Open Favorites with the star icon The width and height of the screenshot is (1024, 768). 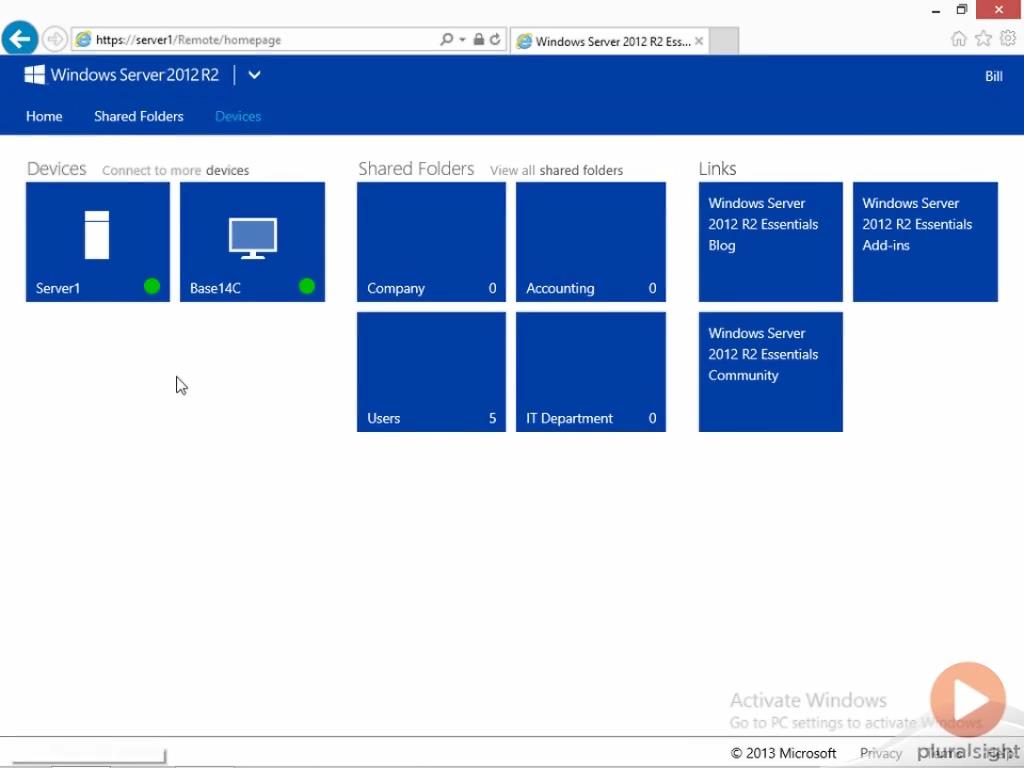983,39
